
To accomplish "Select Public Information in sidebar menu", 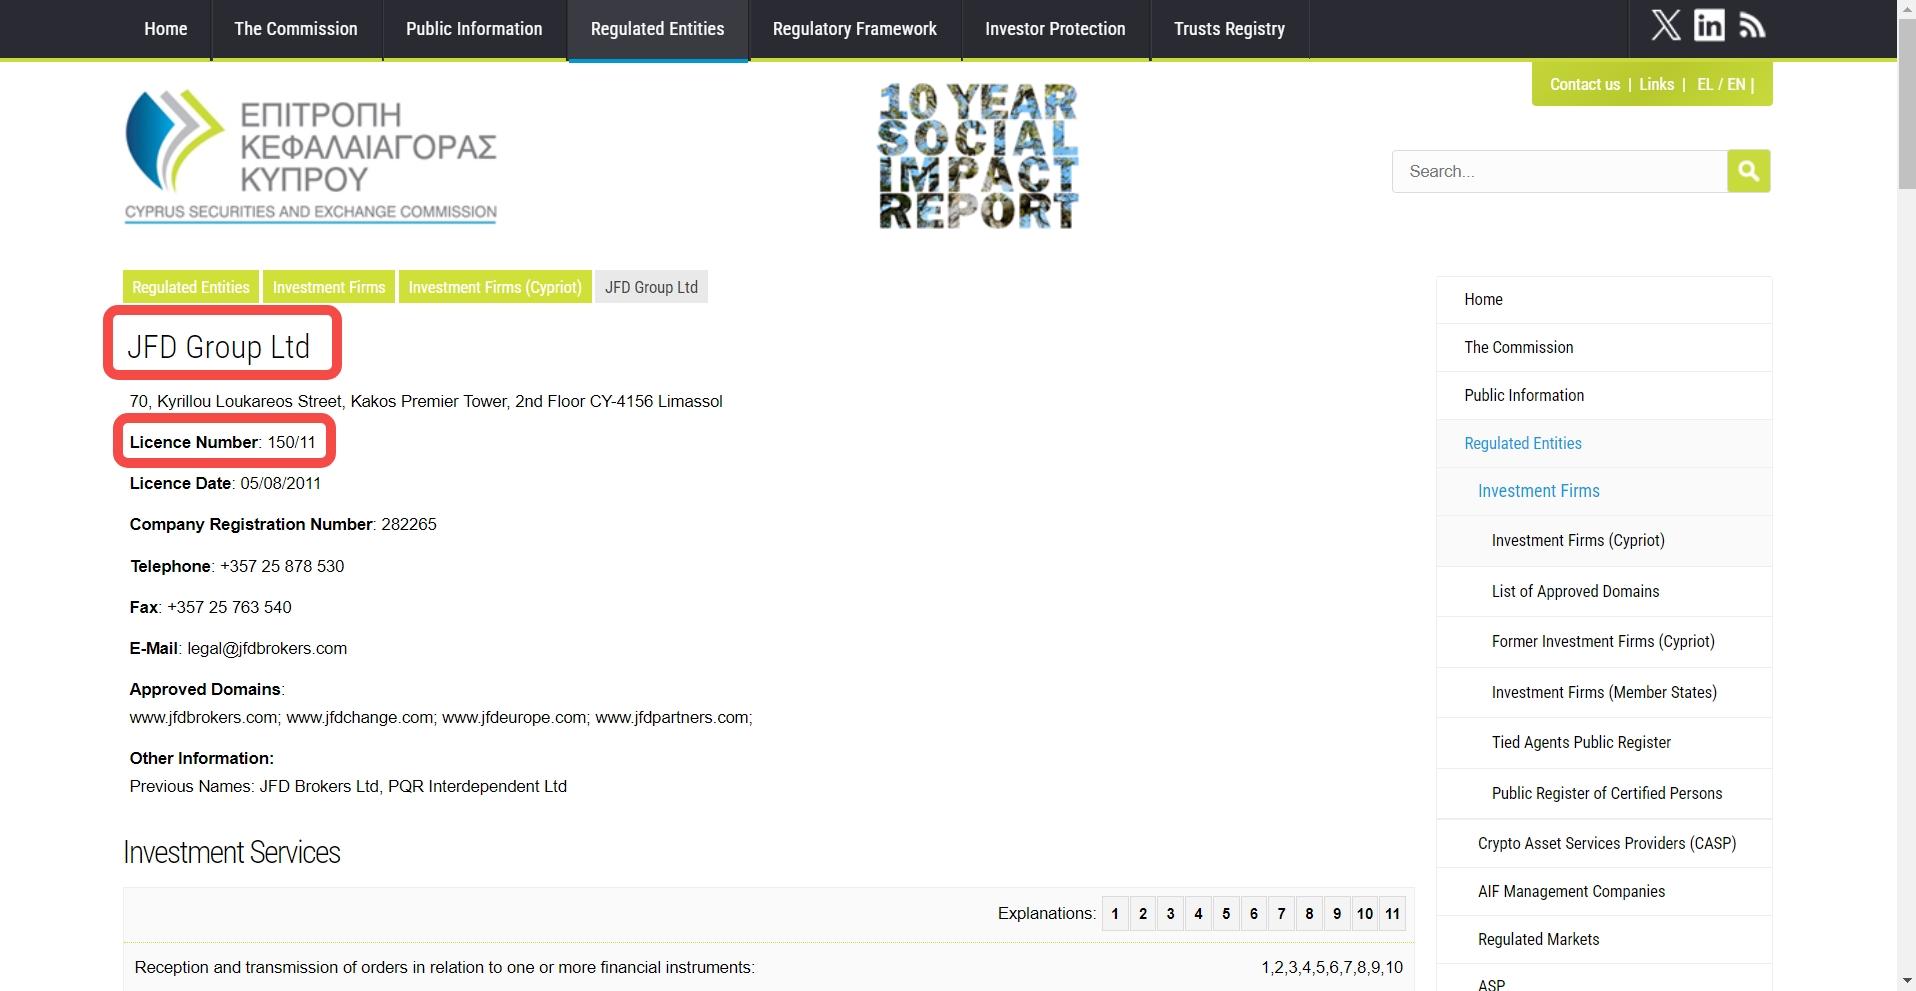I will click(1604, 395).
